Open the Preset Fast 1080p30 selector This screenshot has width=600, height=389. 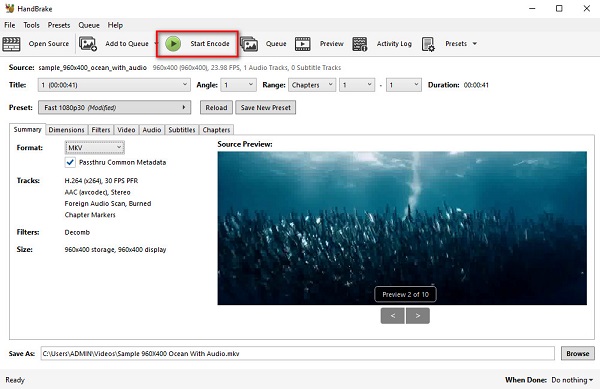(114, 107)
